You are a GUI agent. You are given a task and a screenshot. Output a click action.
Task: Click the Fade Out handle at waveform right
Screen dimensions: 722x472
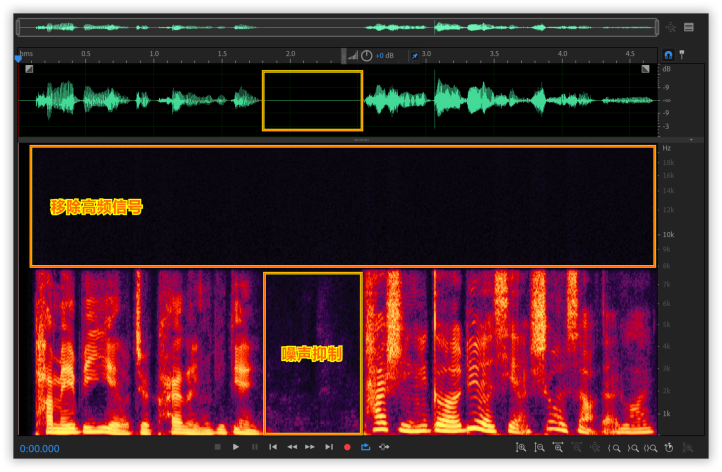point(646,69)
